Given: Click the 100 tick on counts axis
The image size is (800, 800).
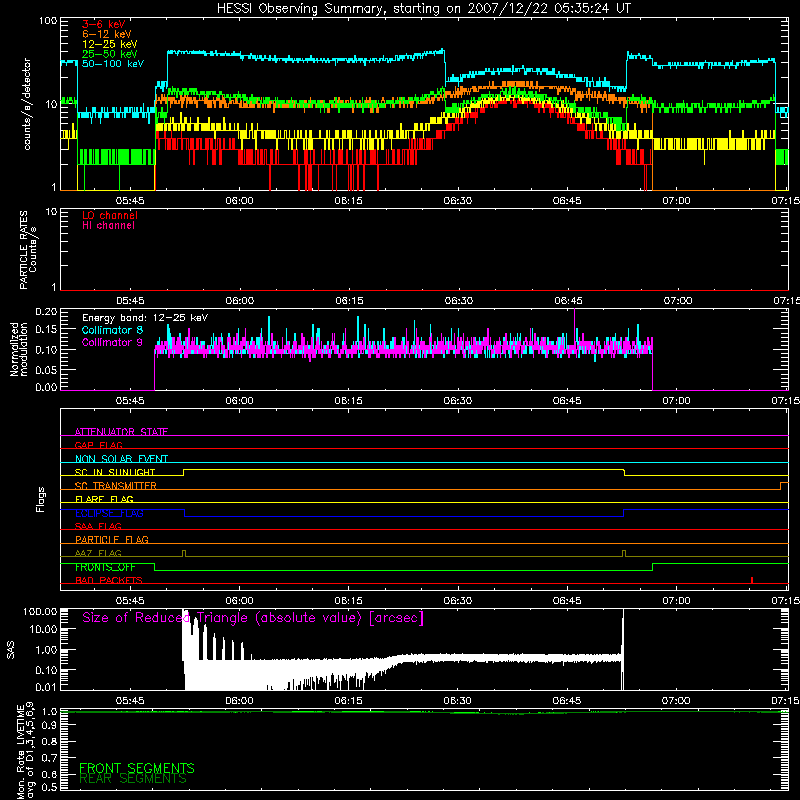Looking at the screenshot, I should point(48,21).
